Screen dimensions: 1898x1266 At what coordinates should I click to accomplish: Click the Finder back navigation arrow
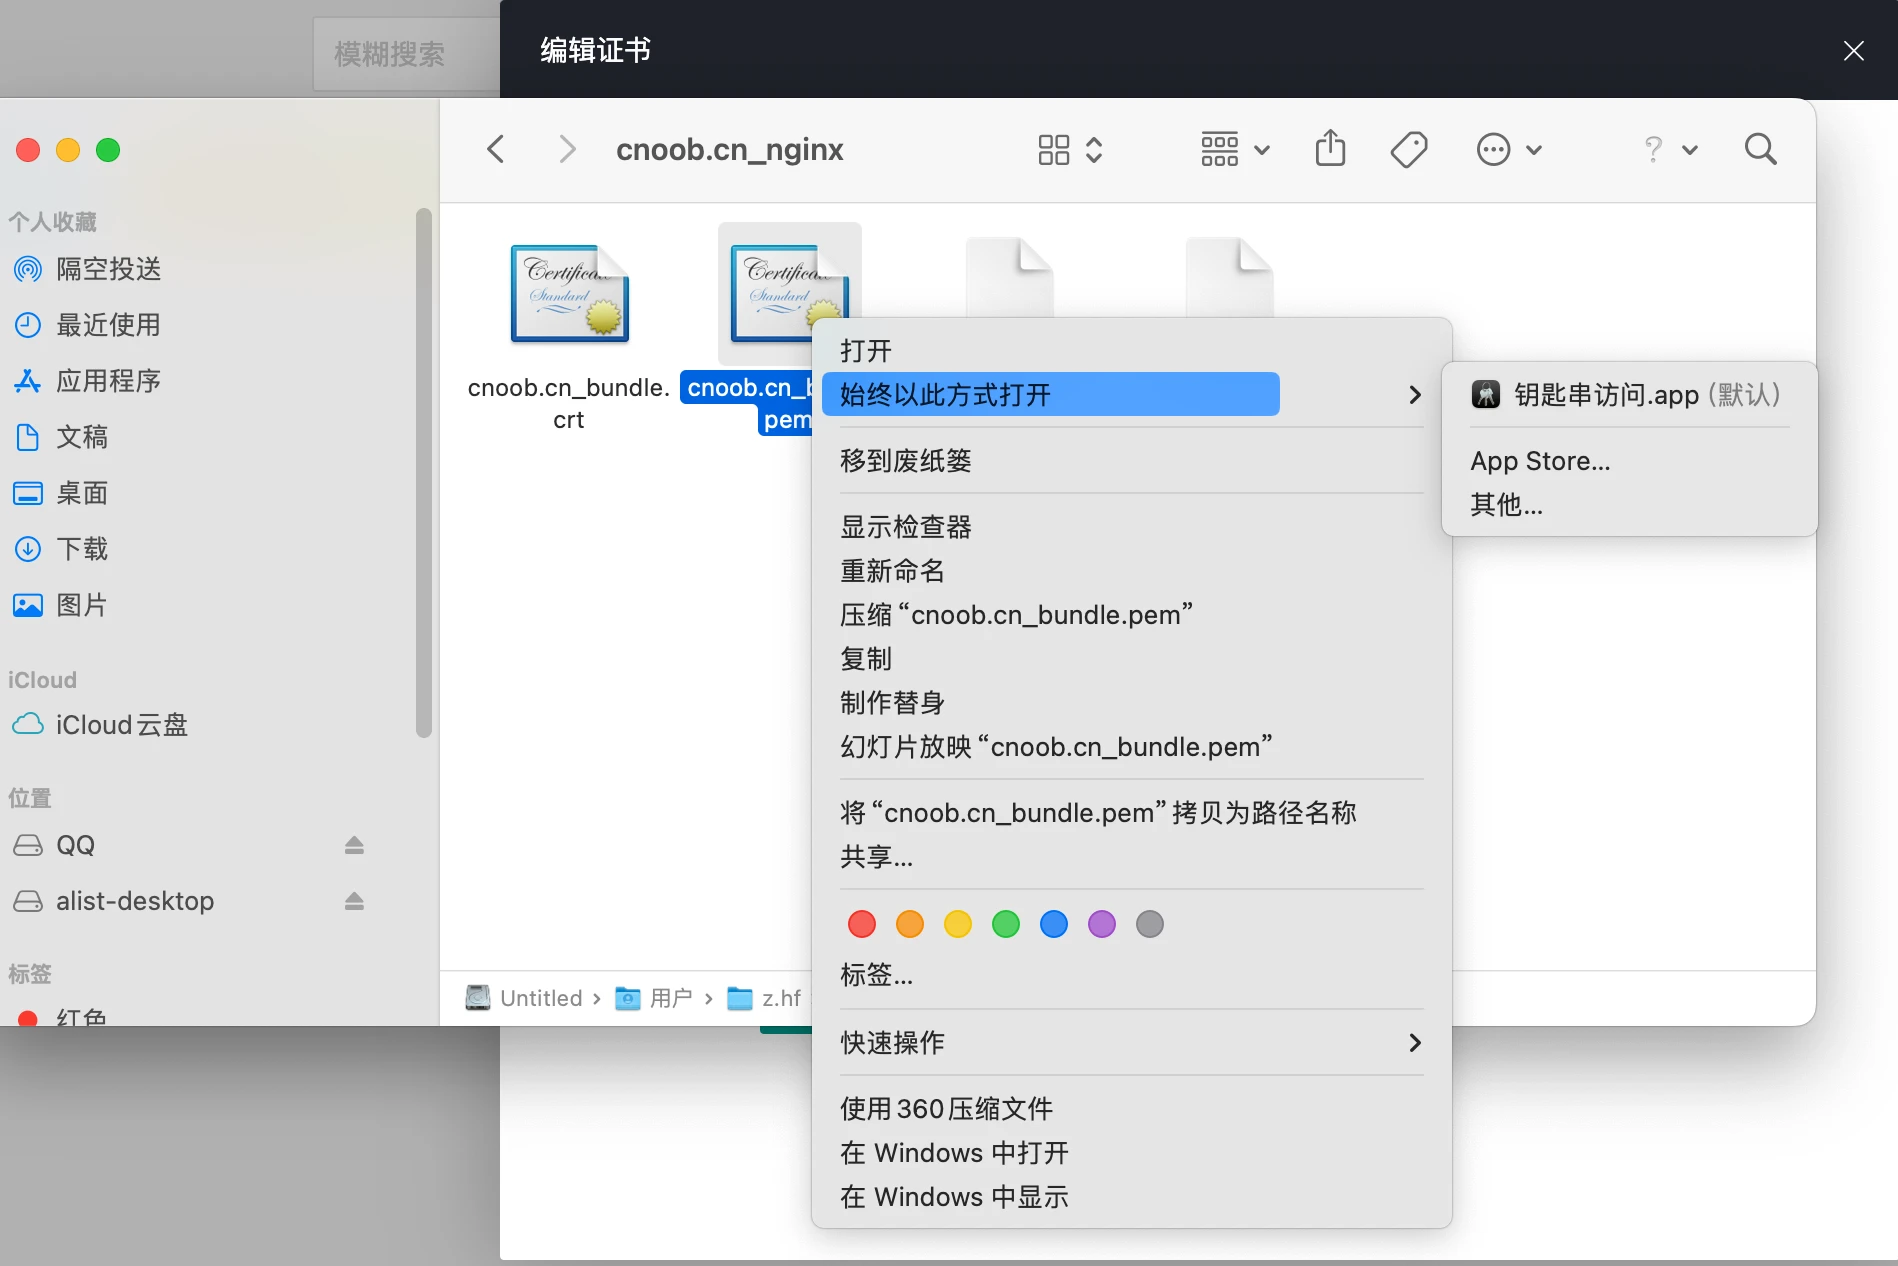(x=495, y=150)
